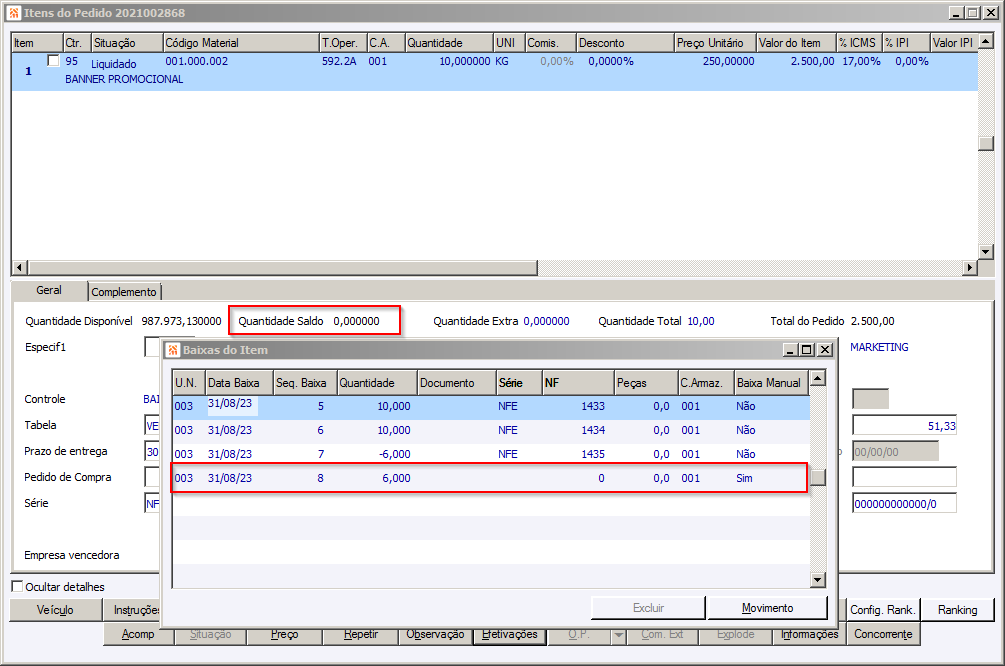Click the Baixas grid scroll up arrow
The width and height of the screenshot is (1005, 666).
(818, 378)
